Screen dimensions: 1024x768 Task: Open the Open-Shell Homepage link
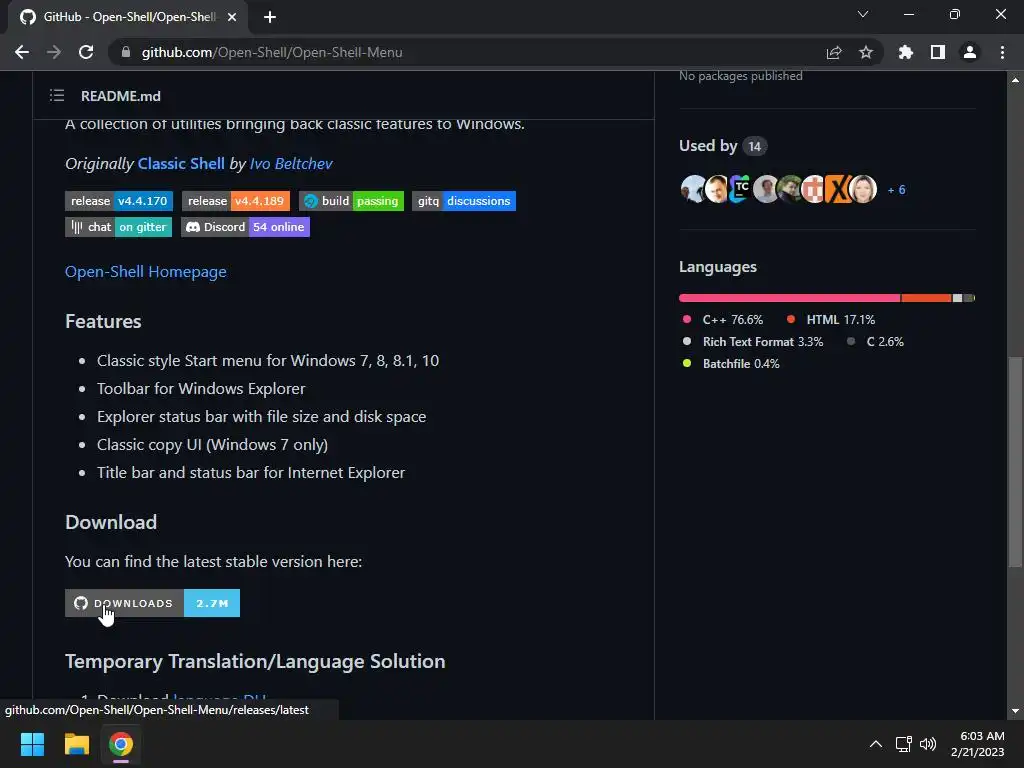click(x=146, y=272)
